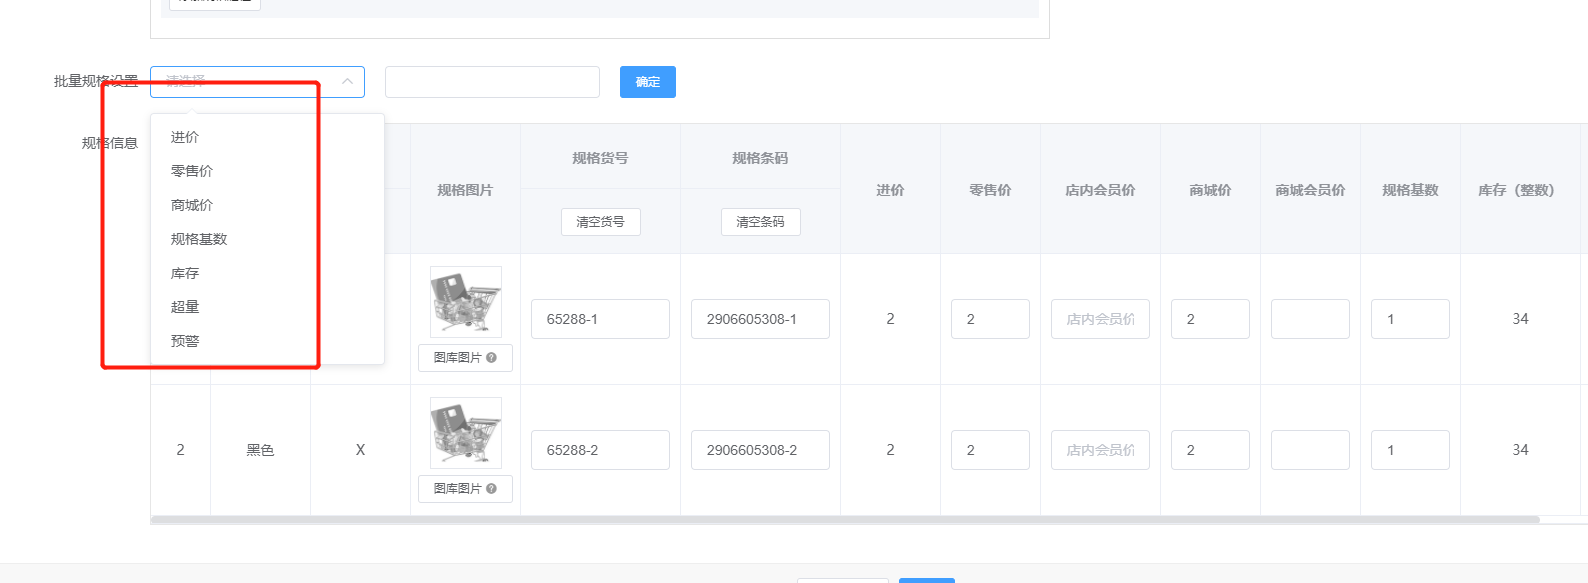Click the 库存 value 34 in row 65288-2

click(x=1520, y=450)
